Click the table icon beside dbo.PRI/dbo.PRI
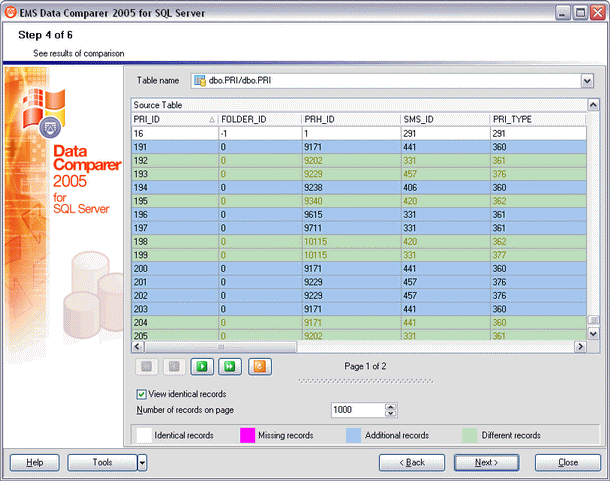Screen dimensions: 610x481 (200, 81)
